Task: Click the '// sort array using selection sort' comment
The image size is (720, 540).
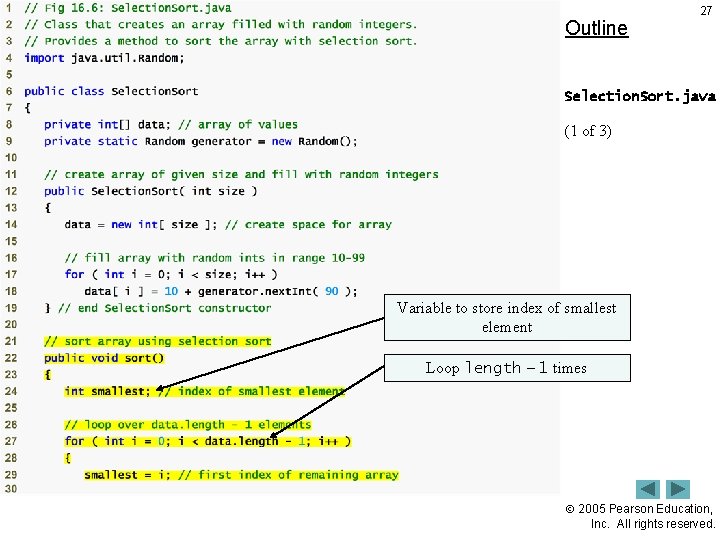Action: click(x=158, y=341)
